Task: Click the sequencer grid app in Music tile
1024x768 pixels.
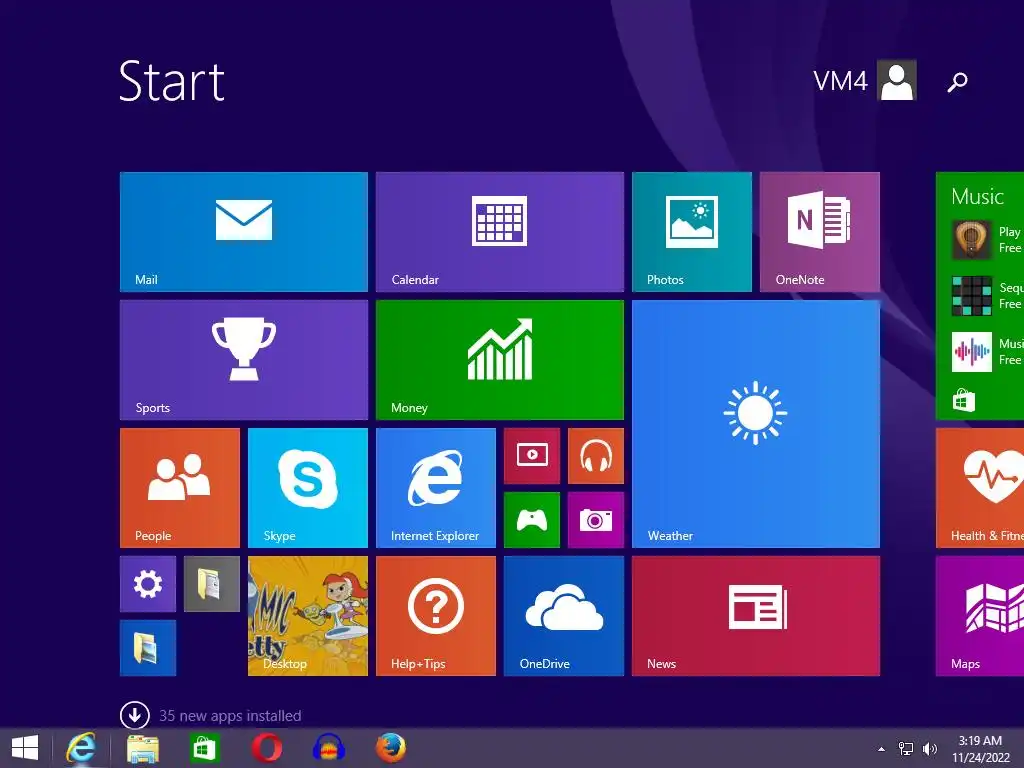Action: pos(971,296)
